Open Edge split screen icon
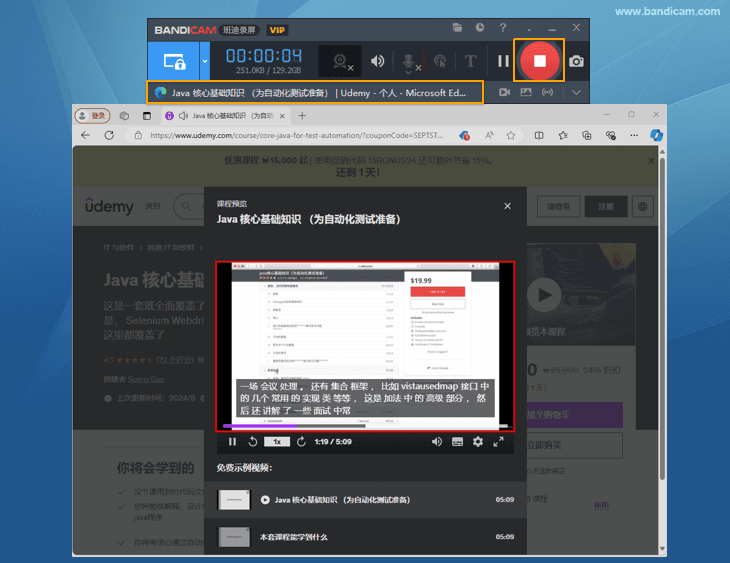Image resolution: width=730 pixels, height=563 pixels. pyautogui.click(x=539, y=135)
